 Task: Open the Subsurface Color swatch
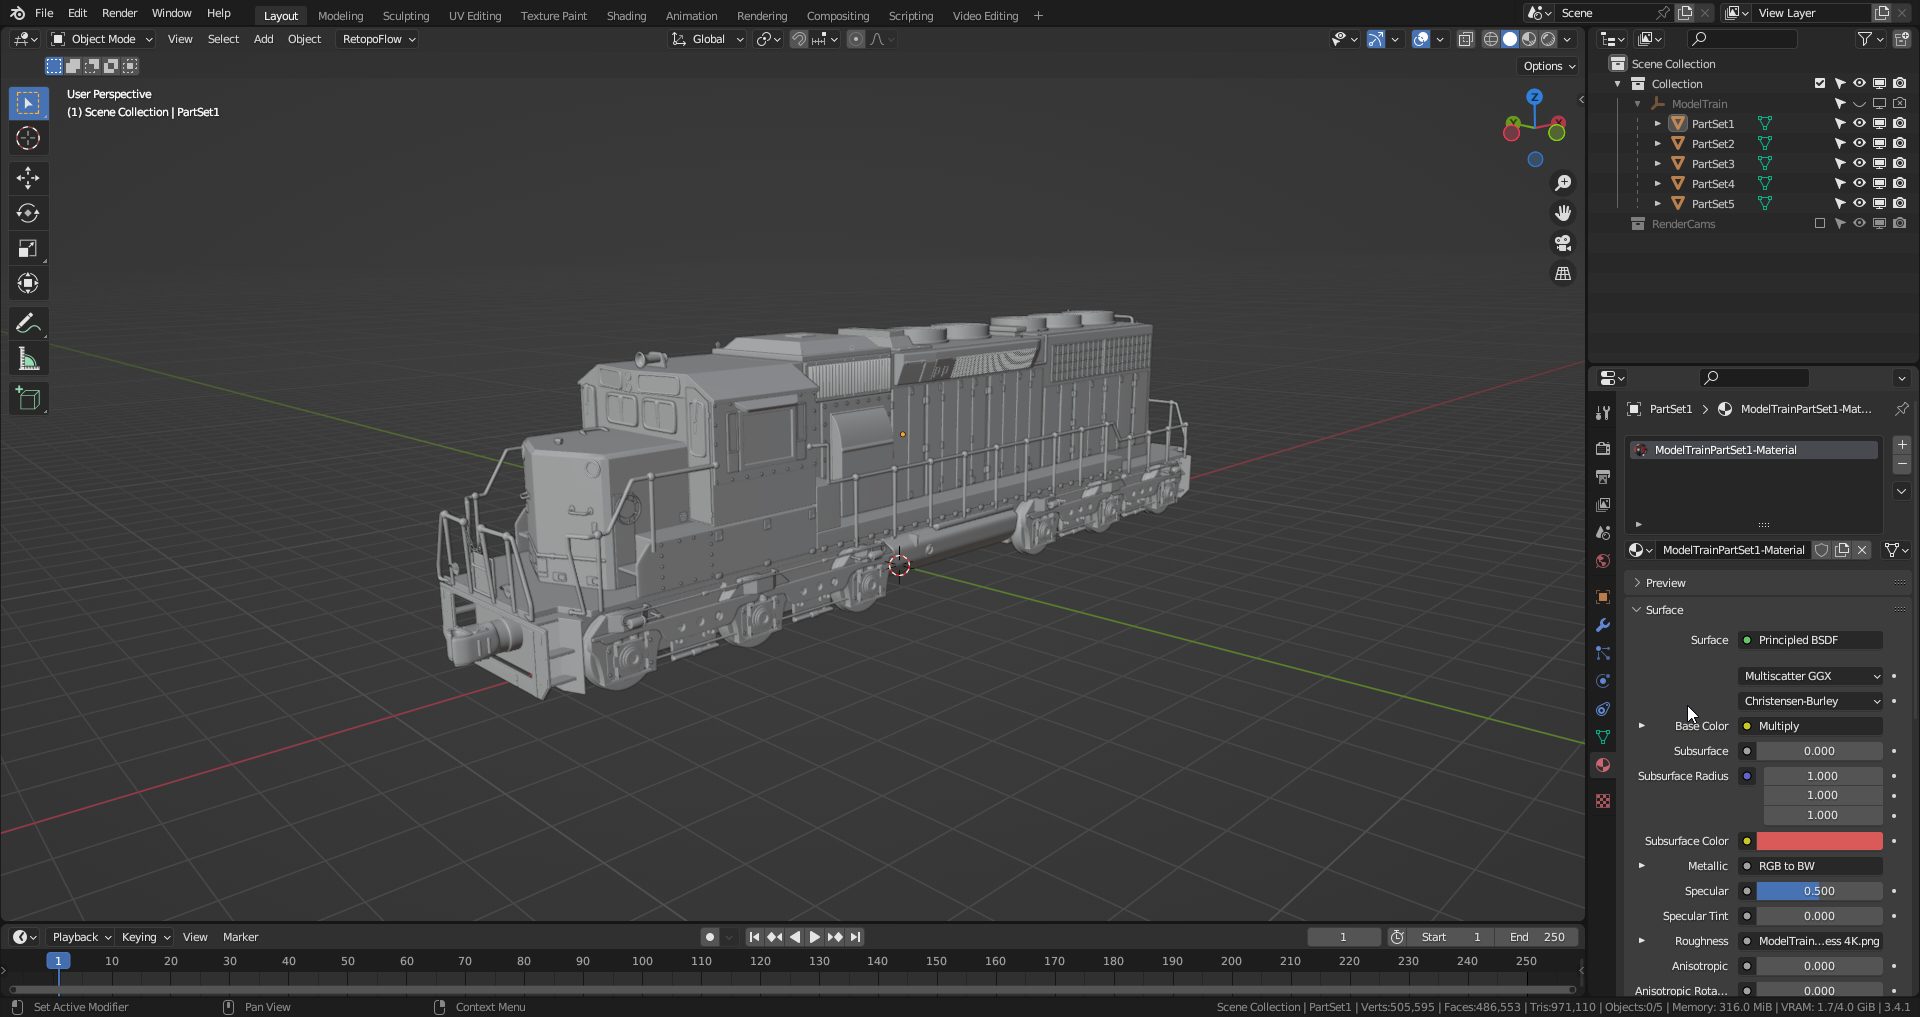click(x=1817, y=841)
